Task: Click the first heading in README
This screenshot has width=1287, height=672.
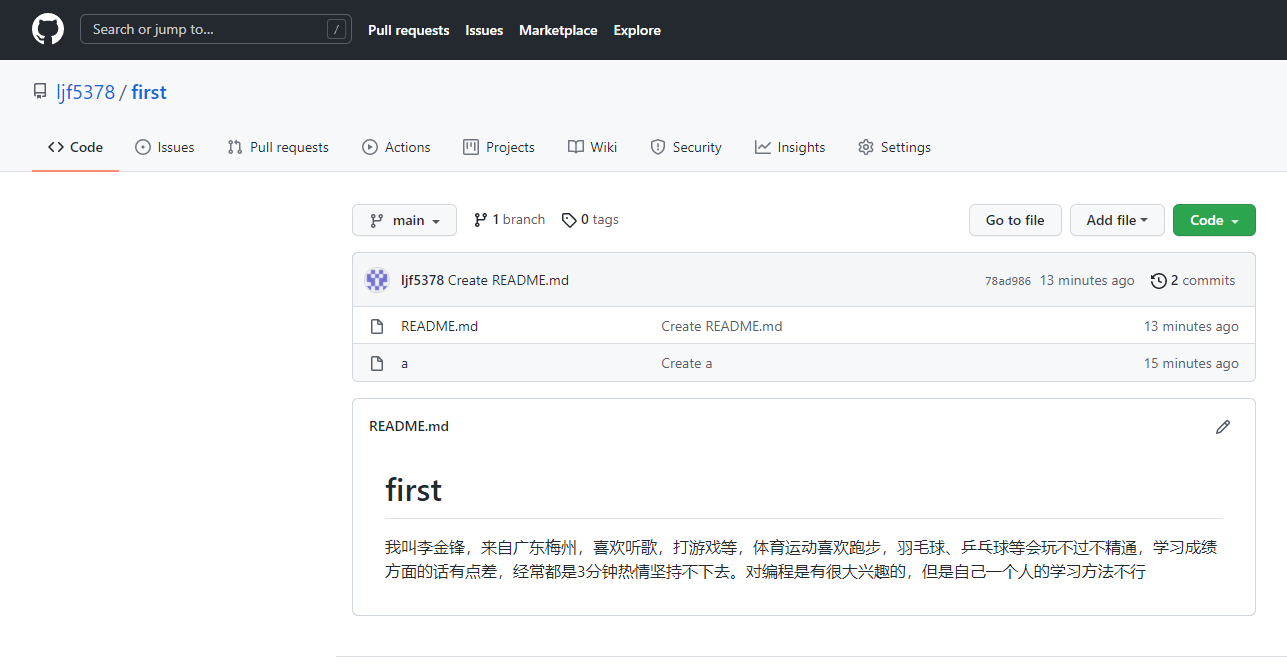Action: click(x=414, y=490)
